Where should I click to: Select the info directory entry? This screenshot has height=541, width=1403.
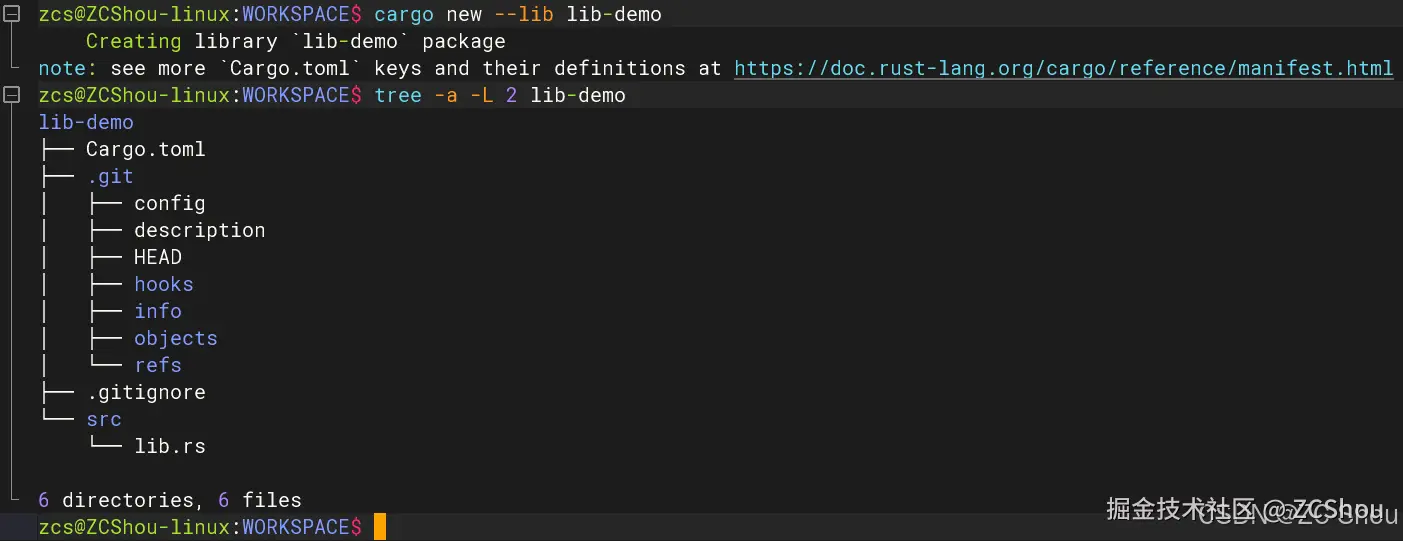[x=158, y=311]
